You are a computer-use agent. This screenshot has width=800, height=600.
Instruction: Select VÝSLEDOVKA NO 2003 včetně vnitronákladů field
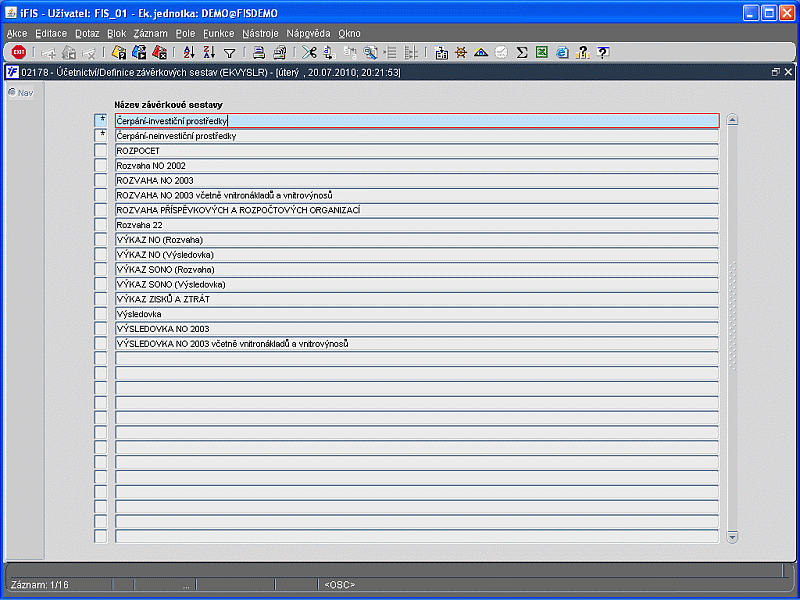(x=417, y=343)
